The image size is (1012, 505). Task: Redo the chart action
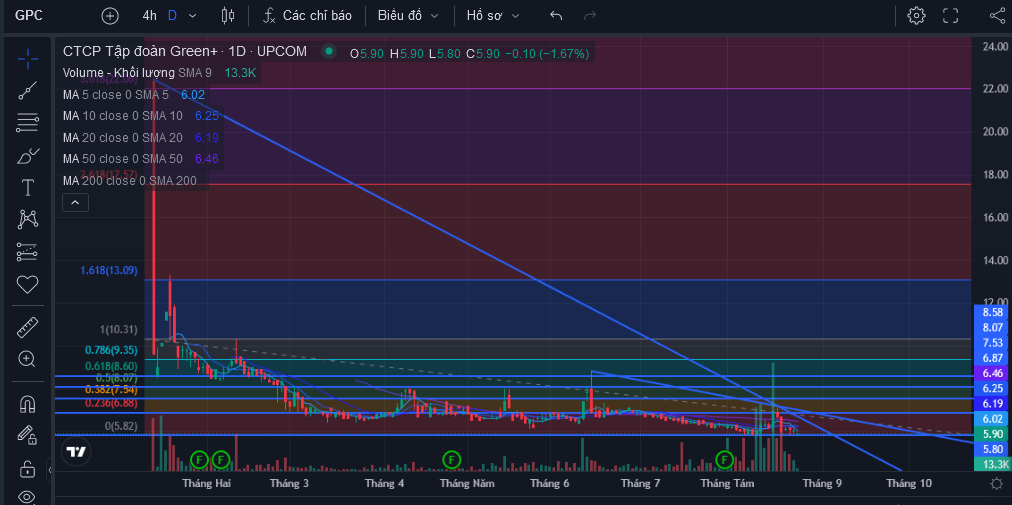pos(589,15)
